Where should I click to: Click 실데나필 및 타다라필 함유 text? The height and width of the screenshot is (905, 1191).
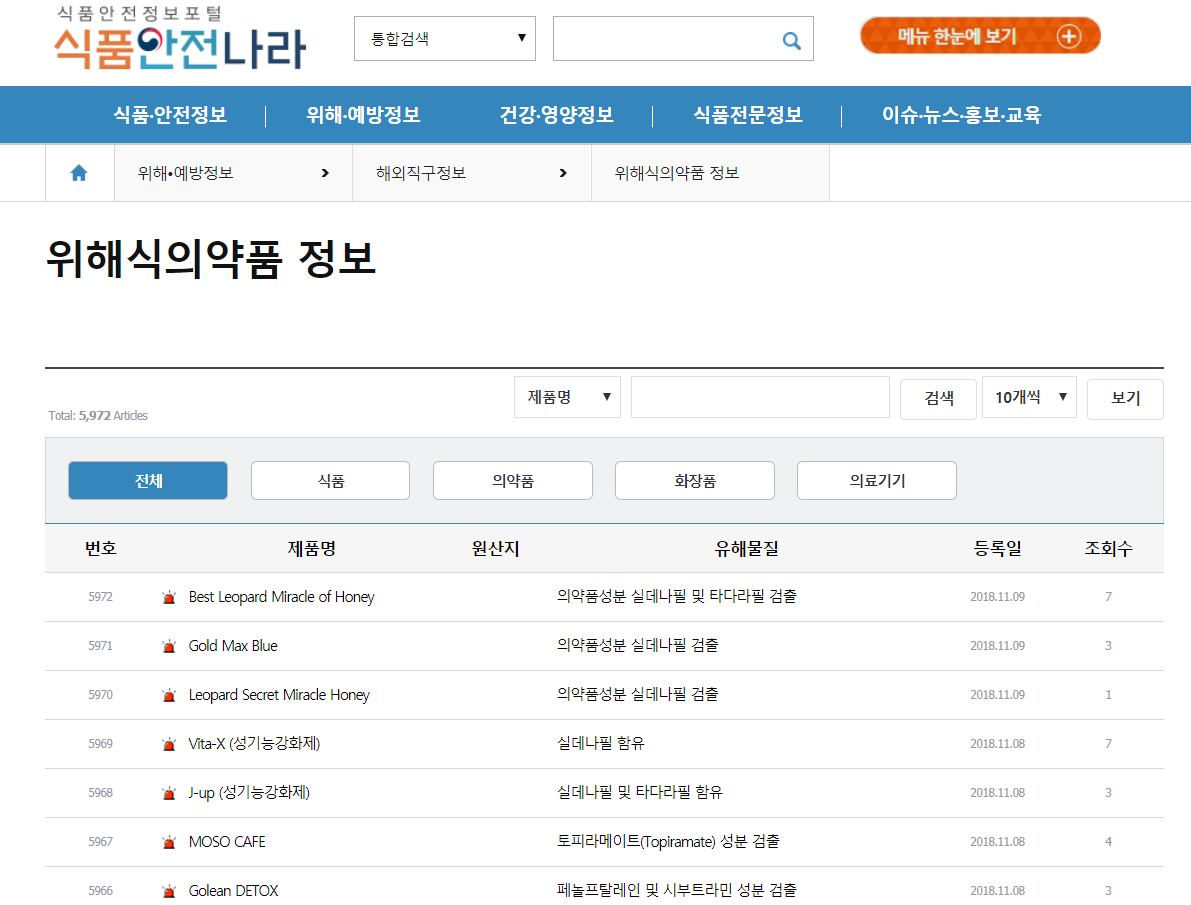[x=640, y=793]
